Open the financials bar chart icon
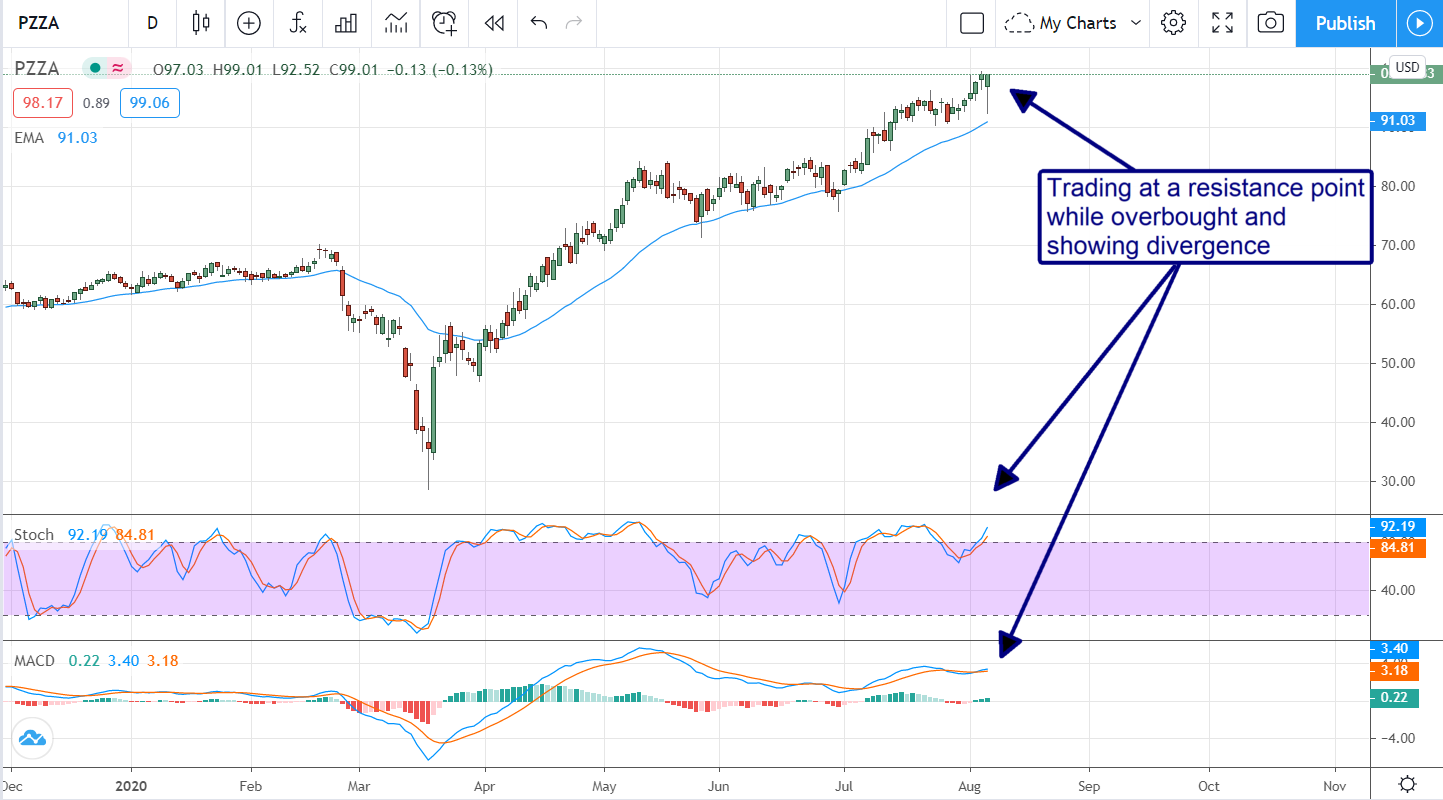The image size is (1443, 800). click(347, 23)
